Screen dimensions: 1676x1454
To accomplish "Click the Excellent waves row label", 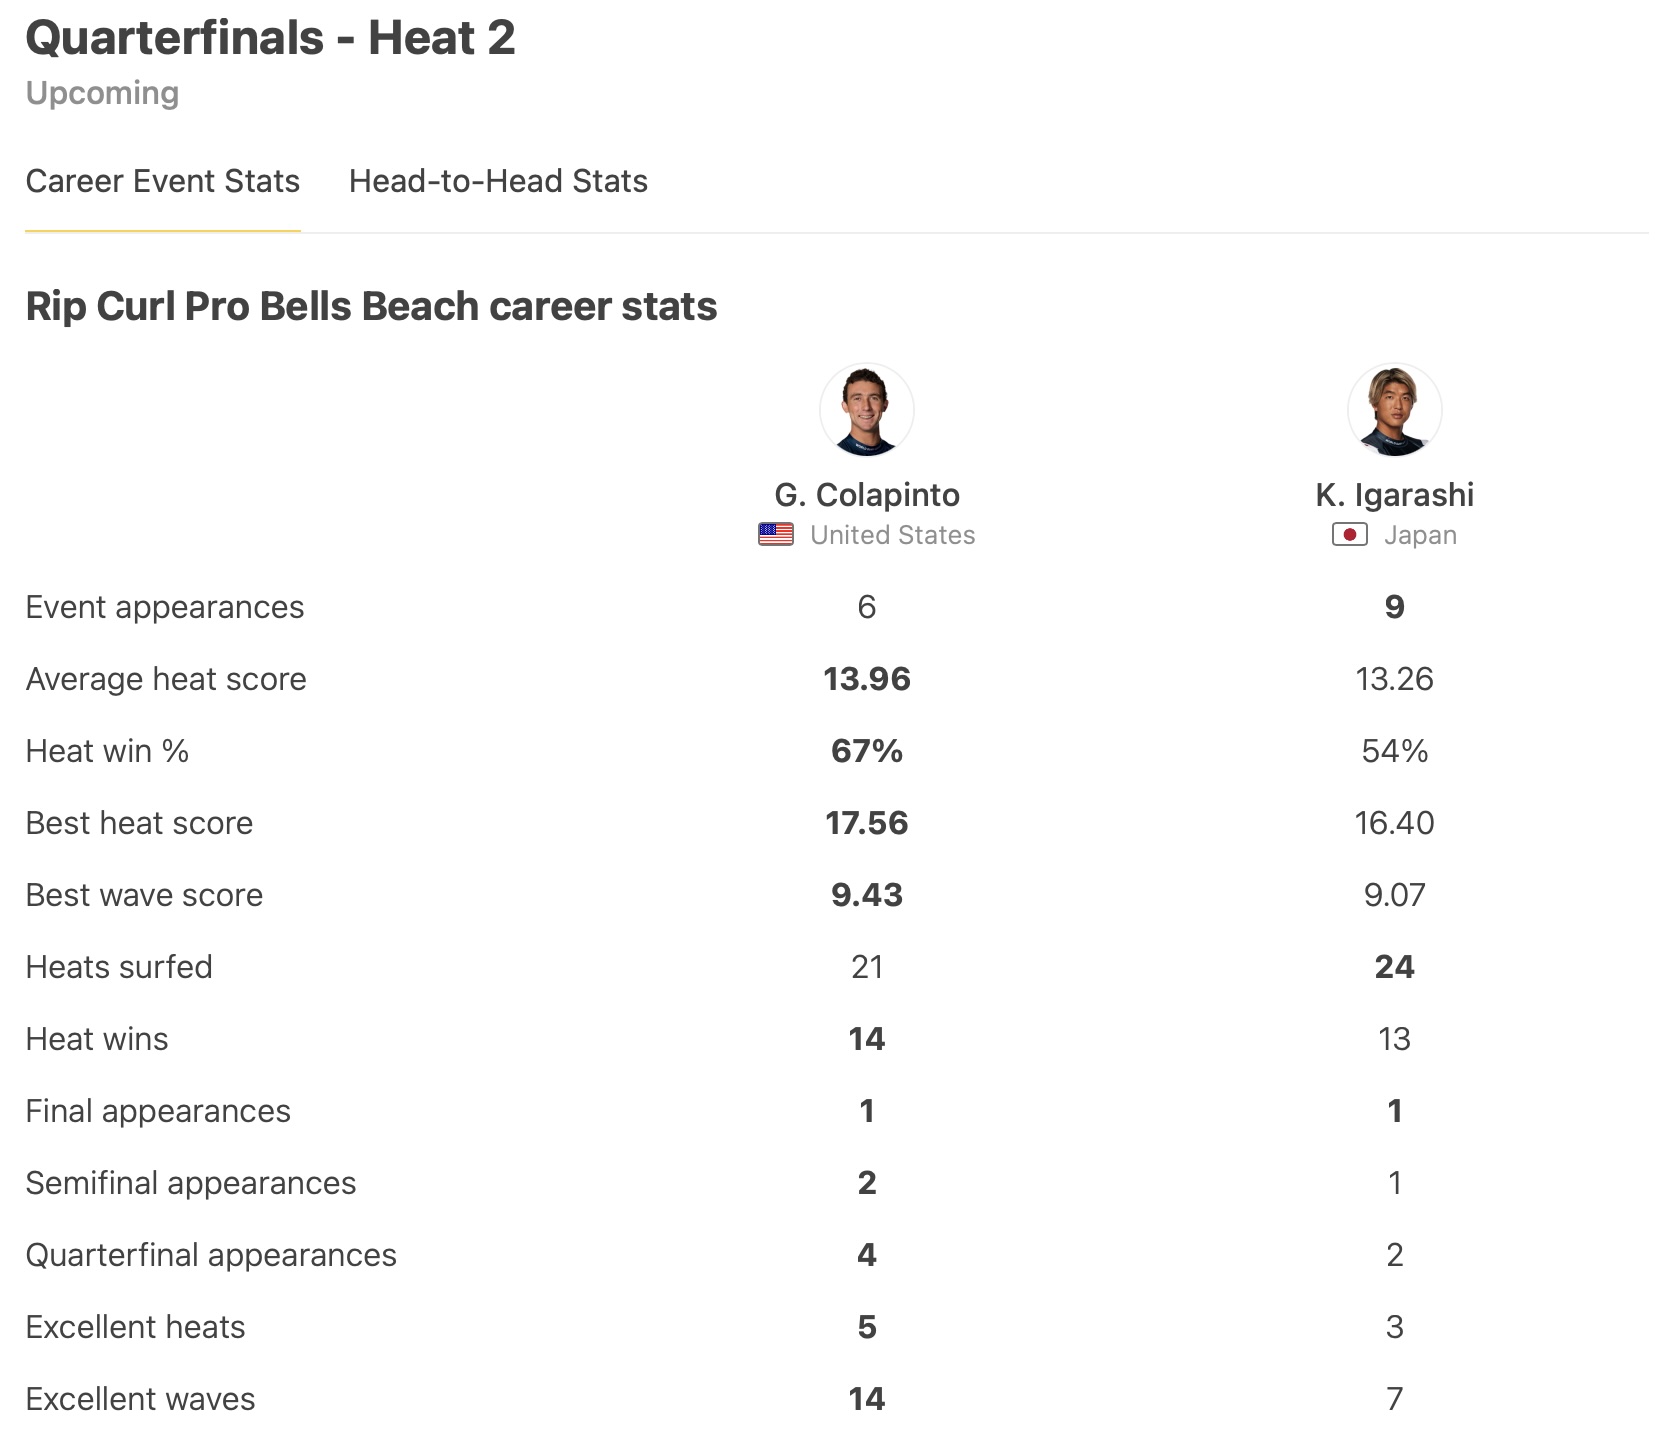I will 140,1399.
